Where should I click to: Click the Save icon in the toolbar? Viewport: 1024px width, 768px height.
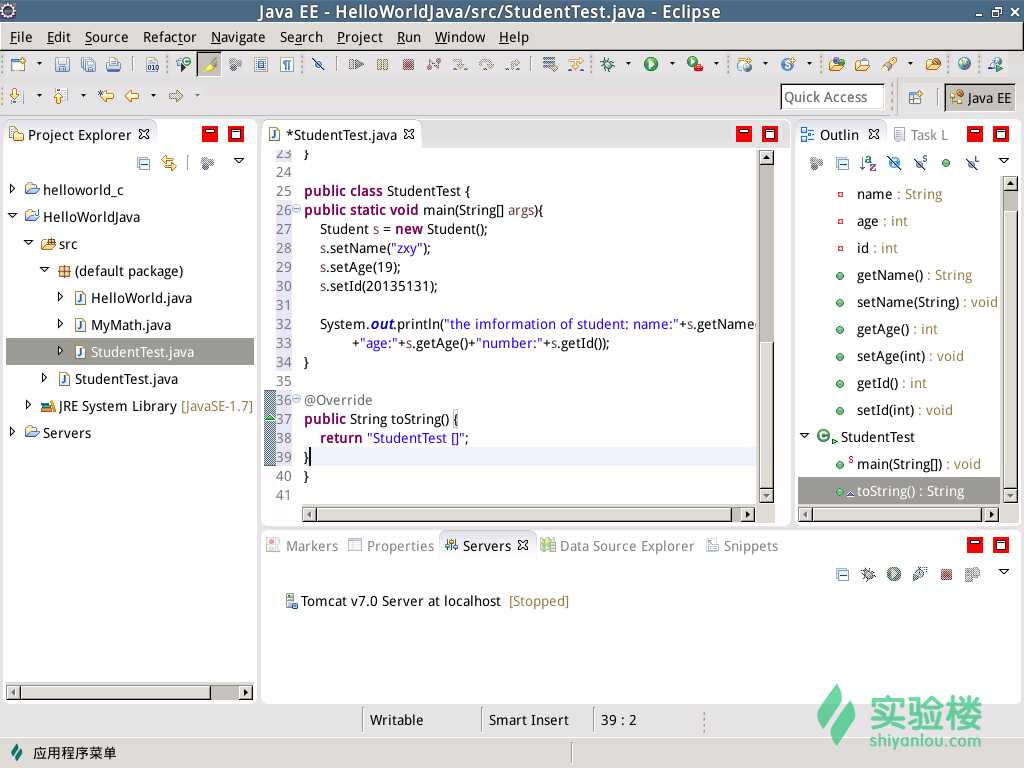(x=62, y=64)
